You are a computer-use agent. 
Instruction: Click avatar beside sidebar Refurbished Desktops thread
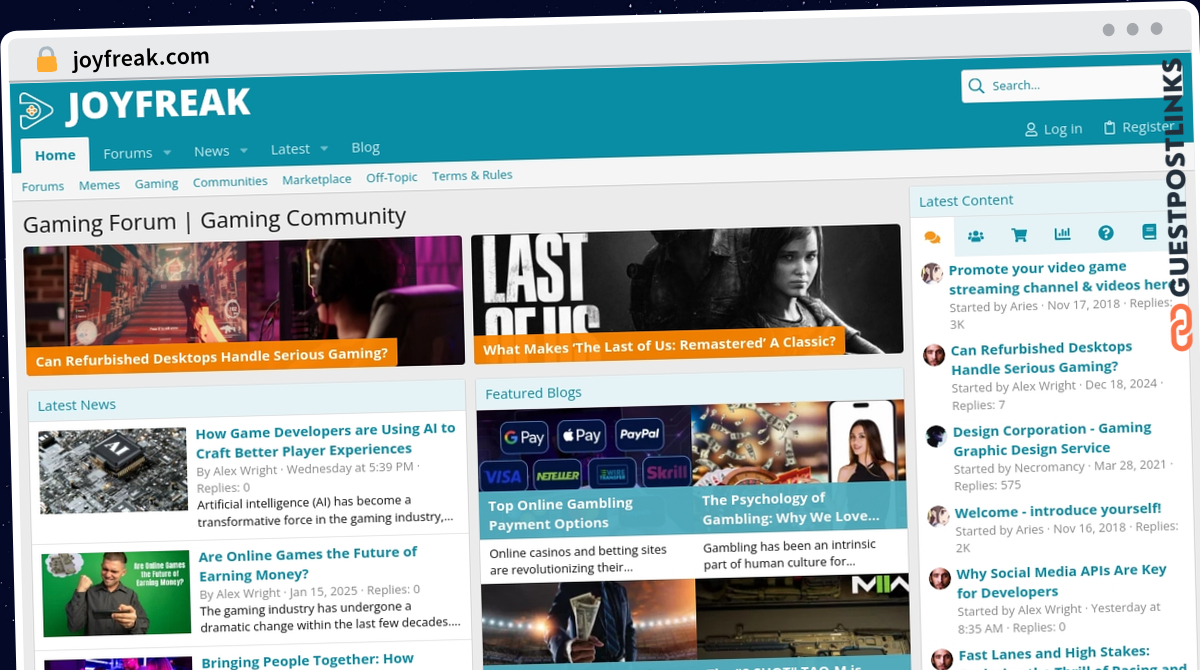click(x=934, y=354)
